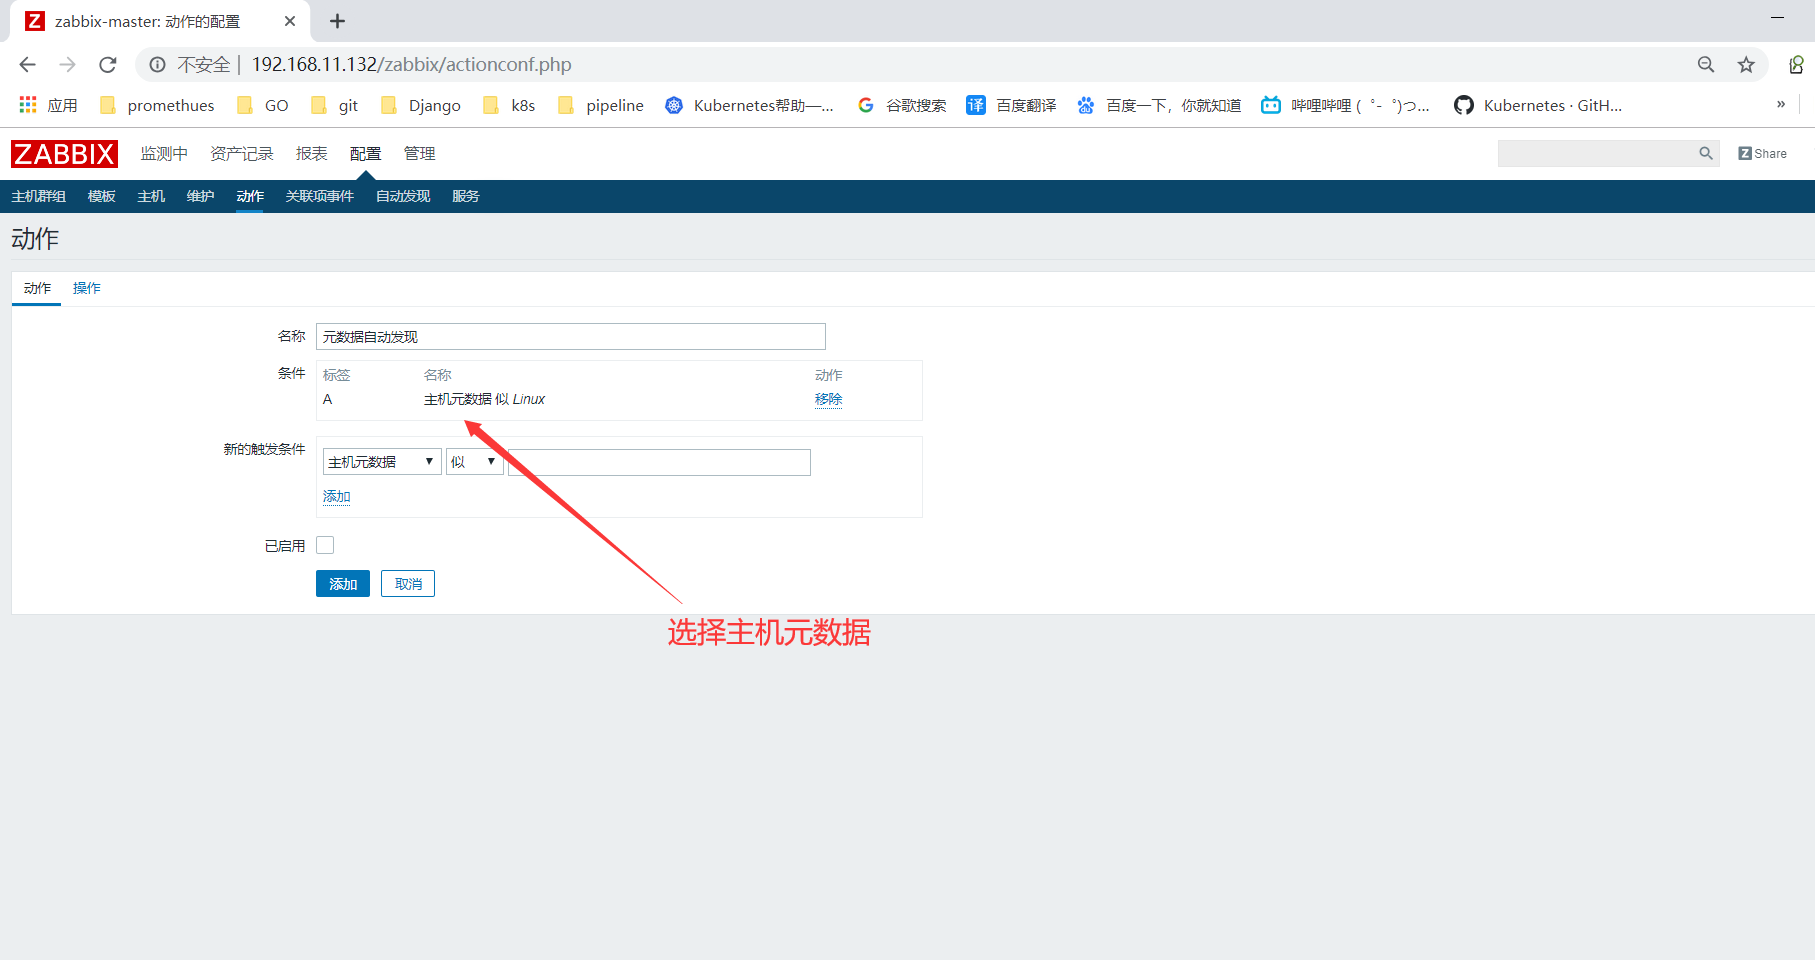Open the 主机元数据 condition type dropdown
This screenshot has height=960, width=1815.
tap(380, 461)
